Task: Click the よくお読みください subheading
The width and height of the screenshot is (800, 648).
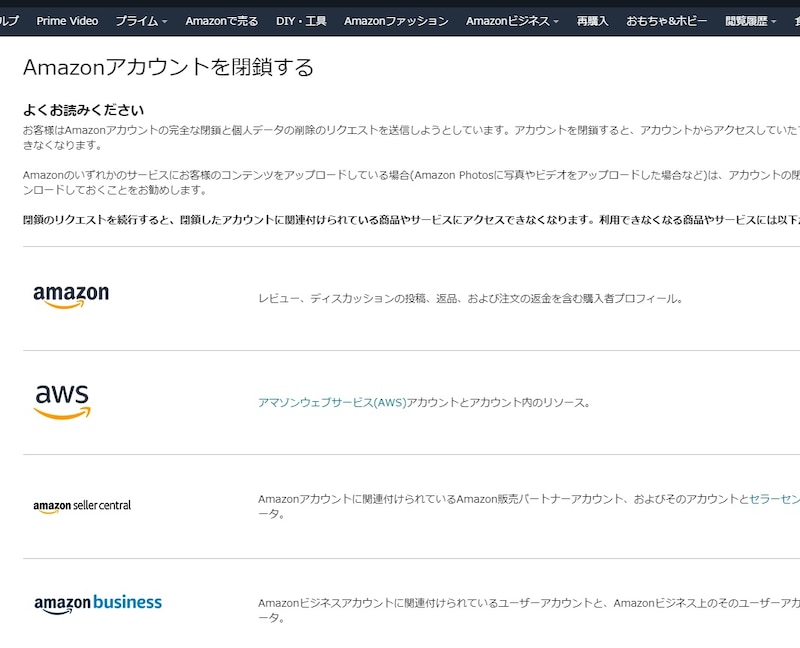Action: pos(84,110)
